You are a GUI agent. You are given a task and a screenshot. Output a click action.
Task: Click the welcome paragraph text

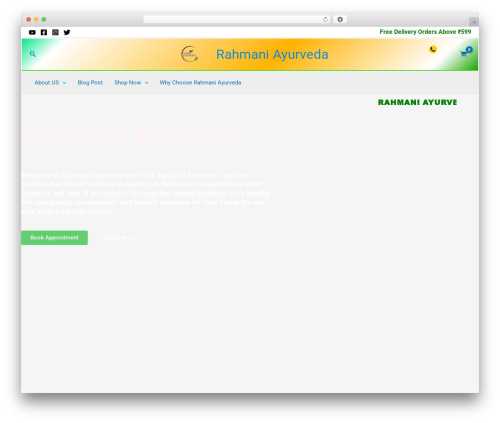click(146, 193)
